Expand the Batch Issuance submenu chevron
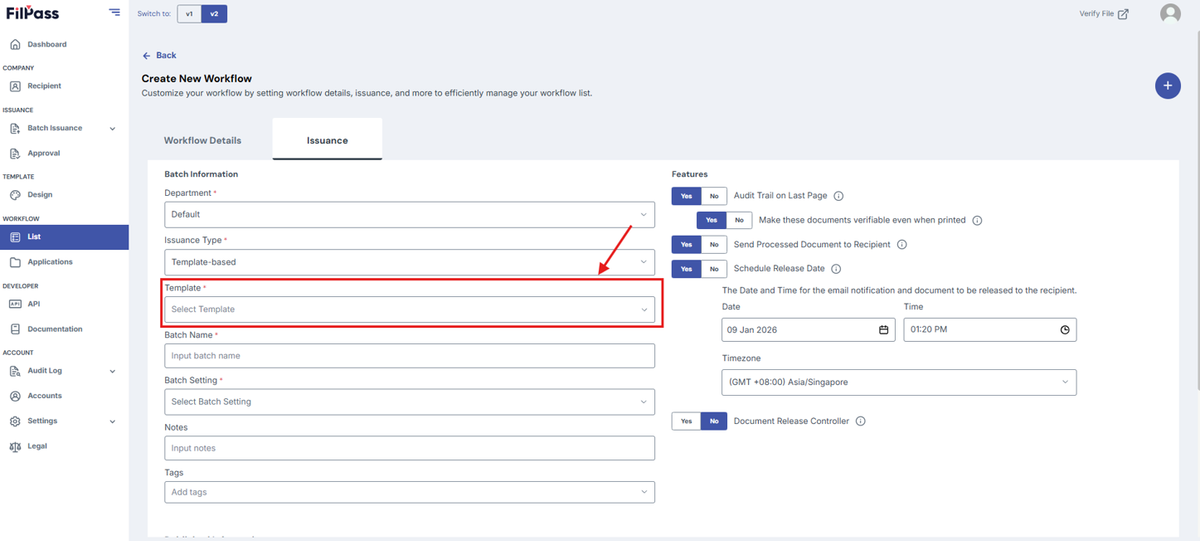 point(112,128)
